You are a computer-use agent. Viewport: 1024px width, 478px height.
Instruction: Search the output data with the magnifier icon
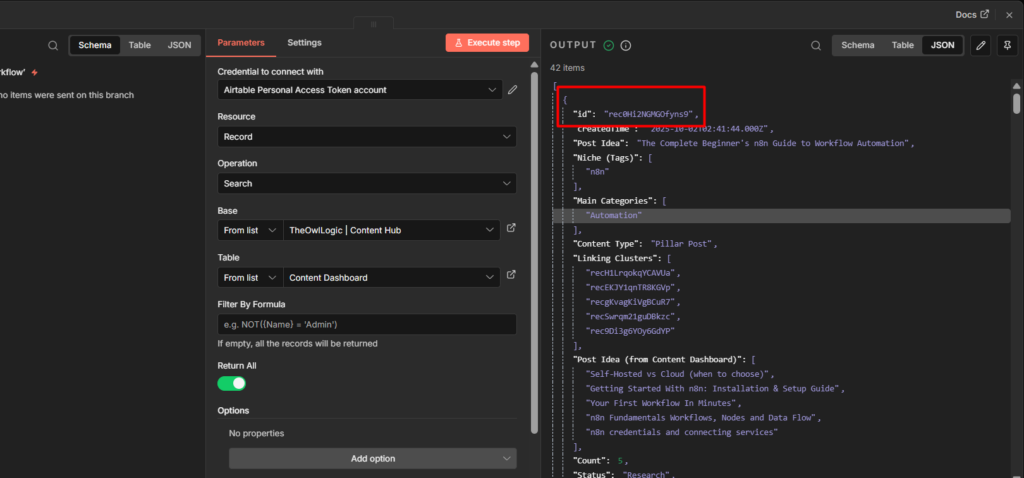click(x=816, y=45)
